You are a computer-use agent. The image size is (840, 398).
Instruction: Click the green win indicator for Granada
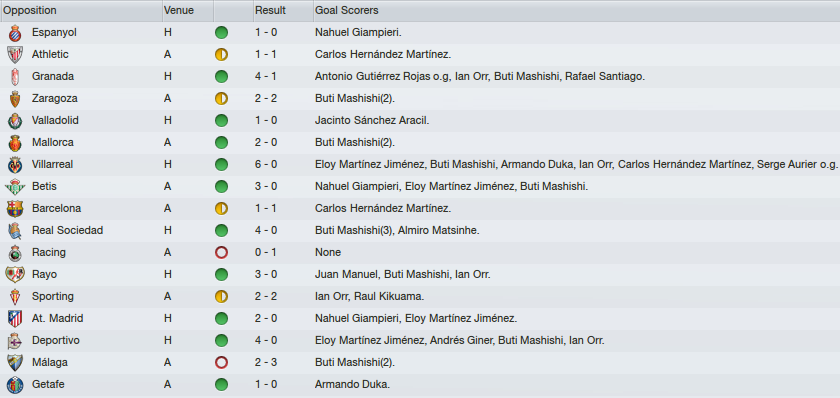pyautogui.click(x=221, y=77)
